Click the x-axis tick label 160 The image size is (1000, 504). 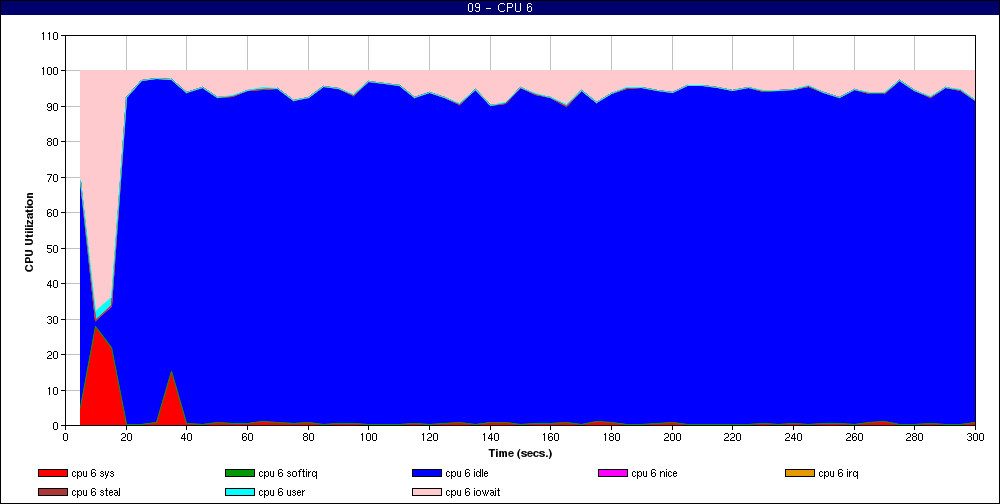pyautogui.click(x=551, y=437)
